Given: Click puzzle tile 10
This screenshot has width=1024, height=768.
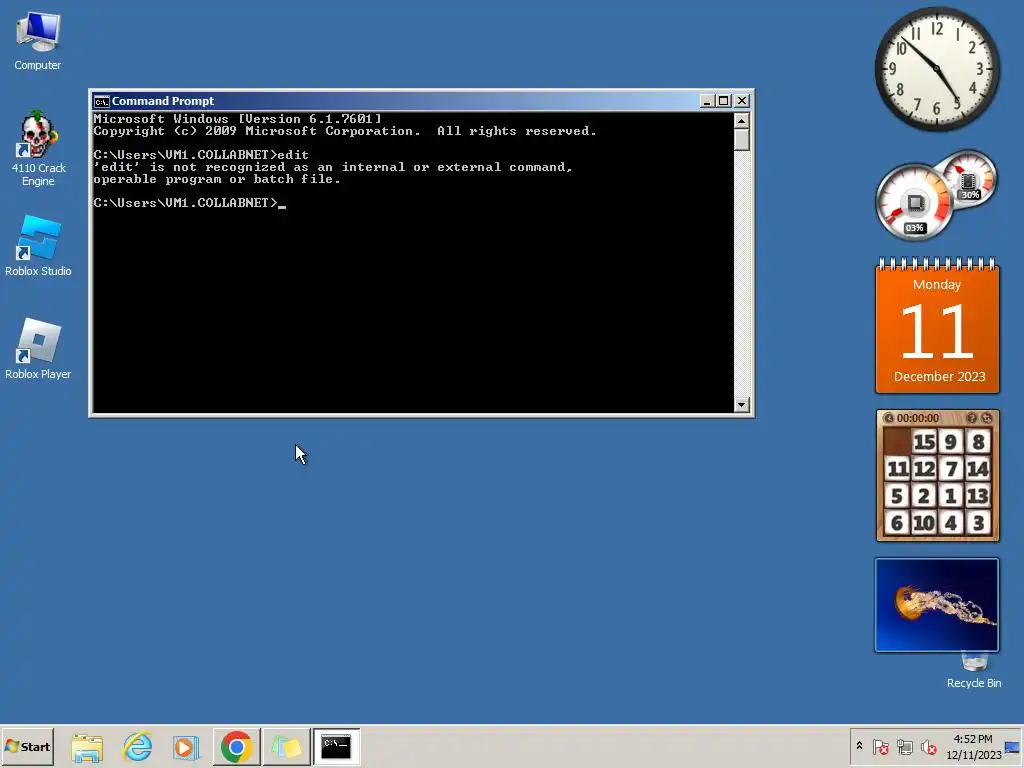Looking at the screenshot, I should click(x=924, y=522).
